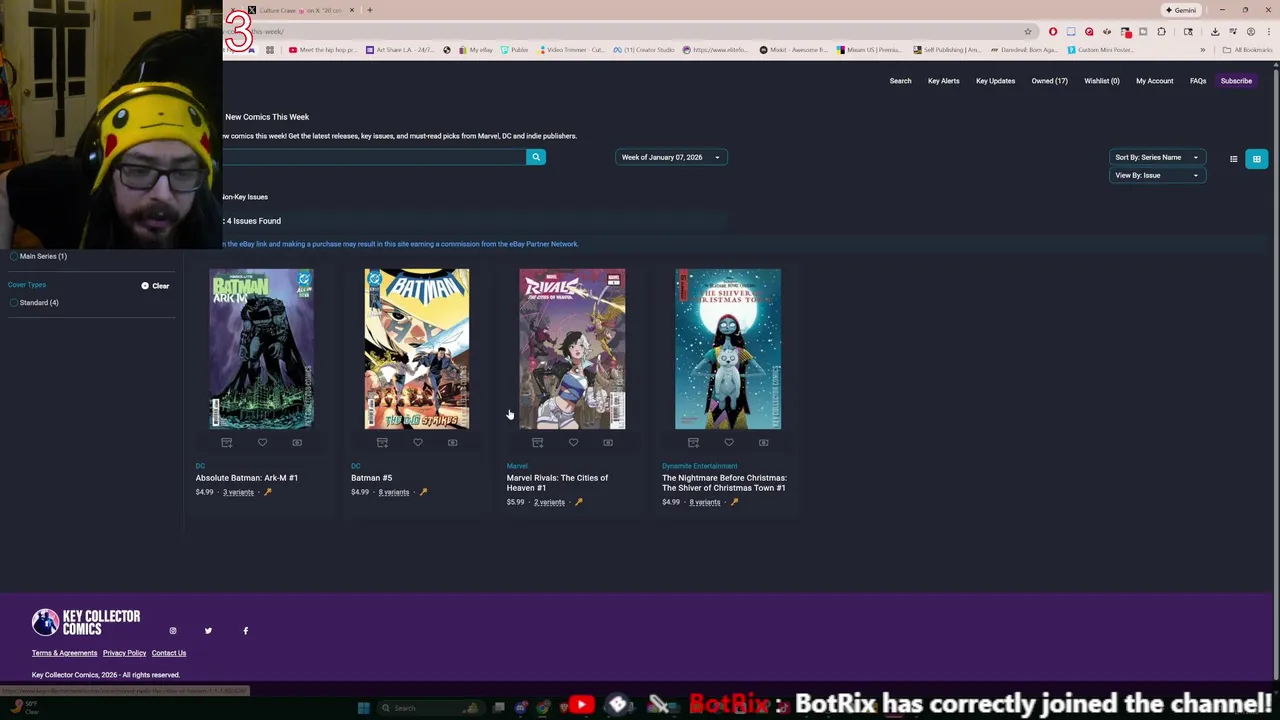The height and width of the screenshot is (720, 1280).
Task: Add Batman #5 to collection
Action: pyautogui.click(x=382, y=442)
